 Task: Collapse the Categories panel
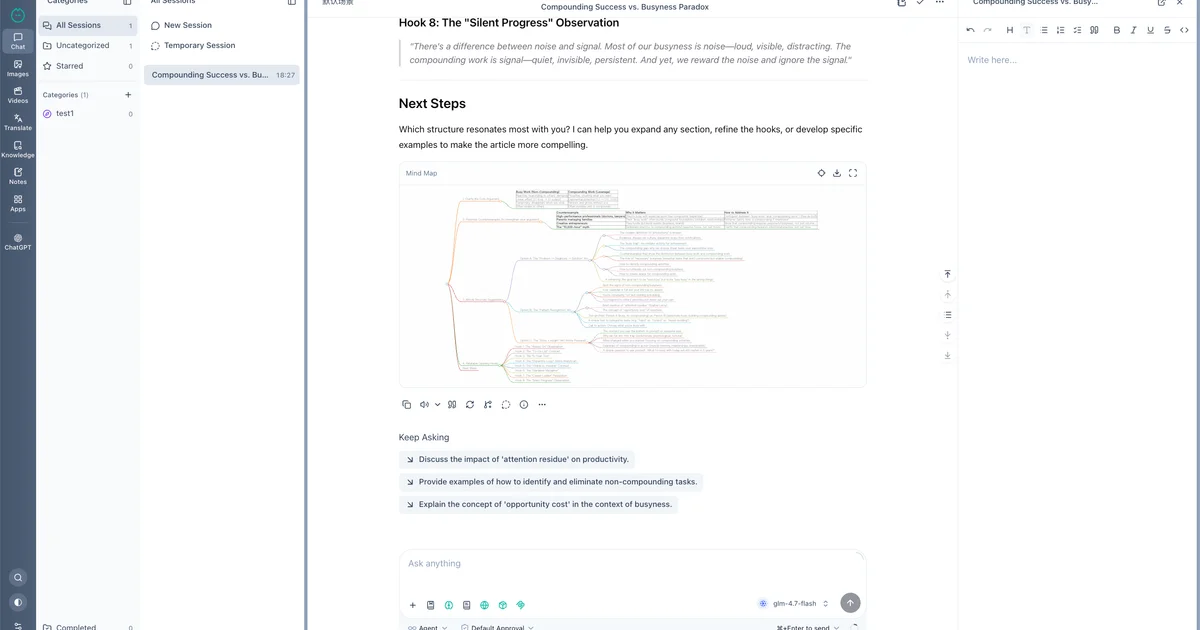[x=127, y=3]
